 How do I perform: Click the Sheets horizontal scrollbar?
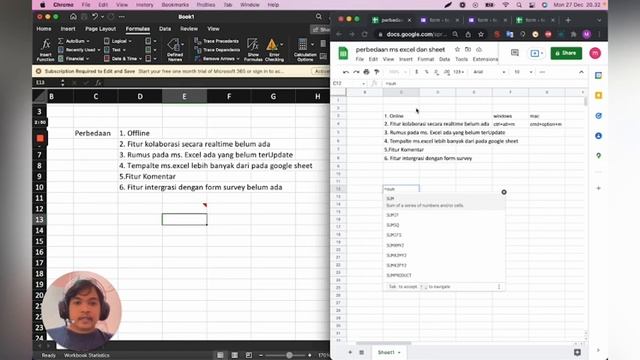click(x=384, y=343)
